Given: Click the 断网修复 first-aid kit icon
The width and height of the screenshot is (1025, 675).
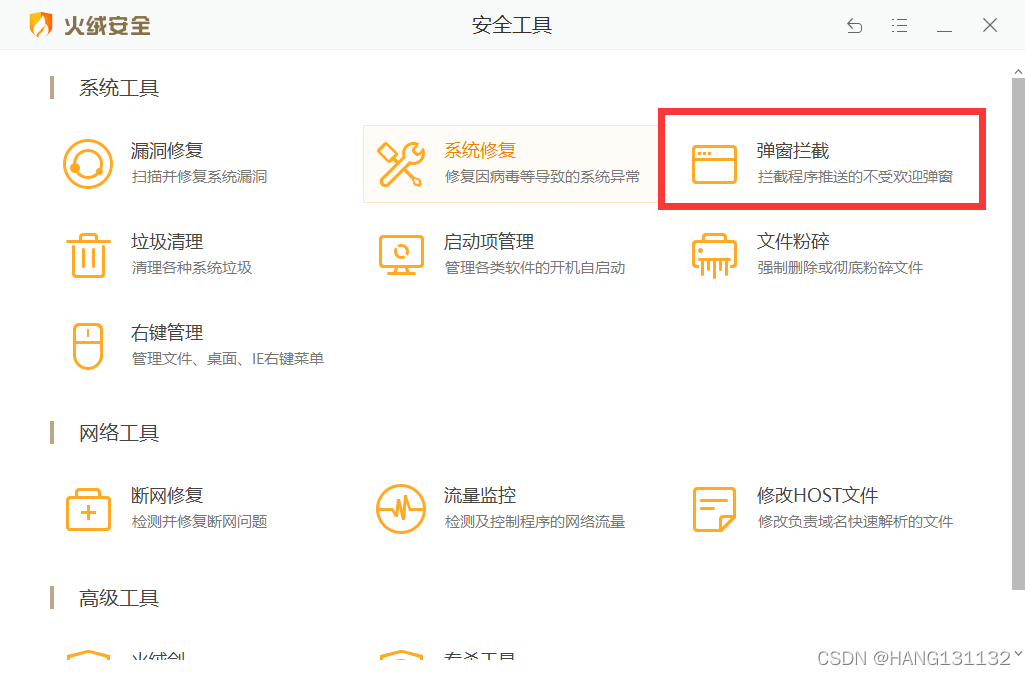Looking at the screenshot, I should click(x=88, y=509).
